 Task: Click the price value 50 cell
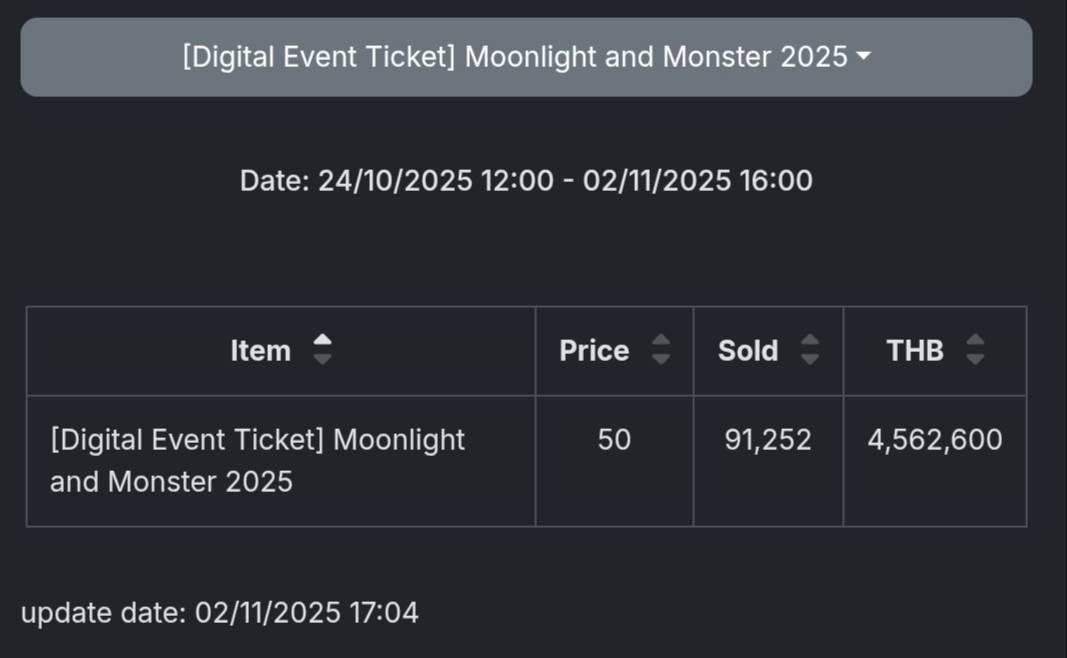pyautogui.click(x=614, y=440)
